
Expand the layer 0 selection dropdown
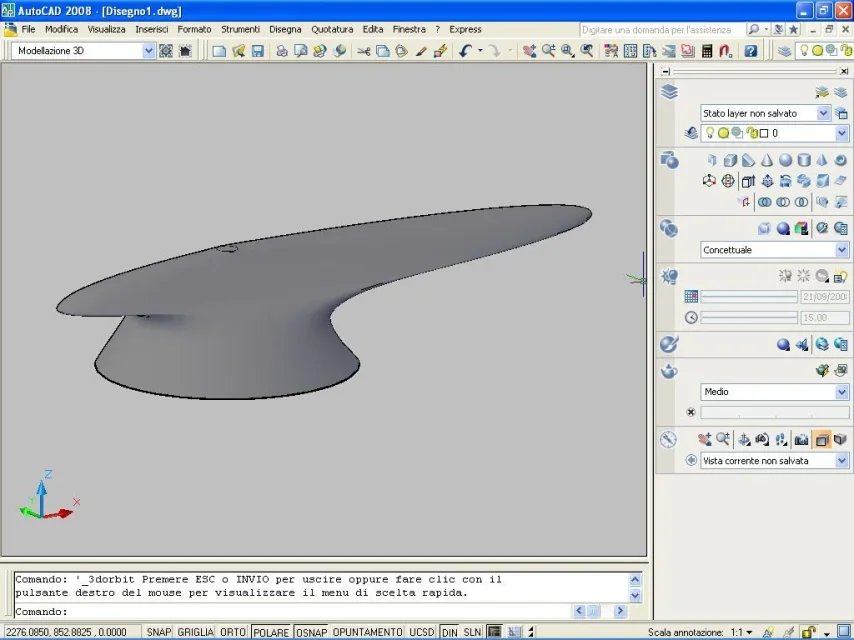pos(841,133)
